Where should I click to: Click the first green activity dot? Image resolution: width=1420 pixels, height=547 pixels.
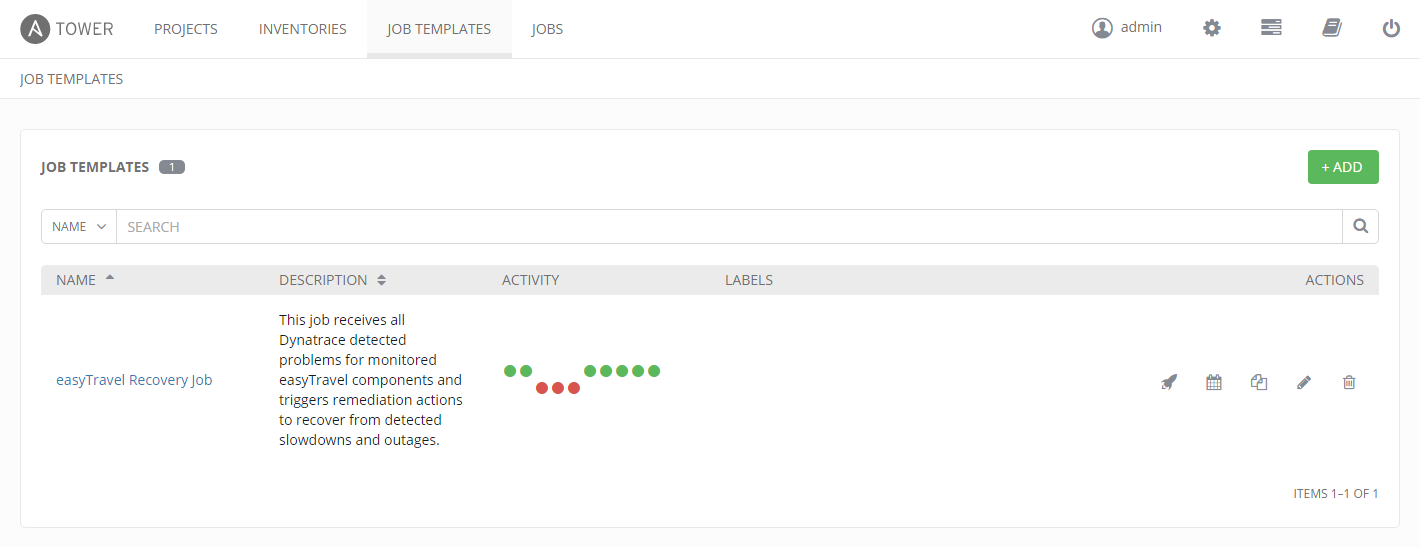(x=510, y=371)
